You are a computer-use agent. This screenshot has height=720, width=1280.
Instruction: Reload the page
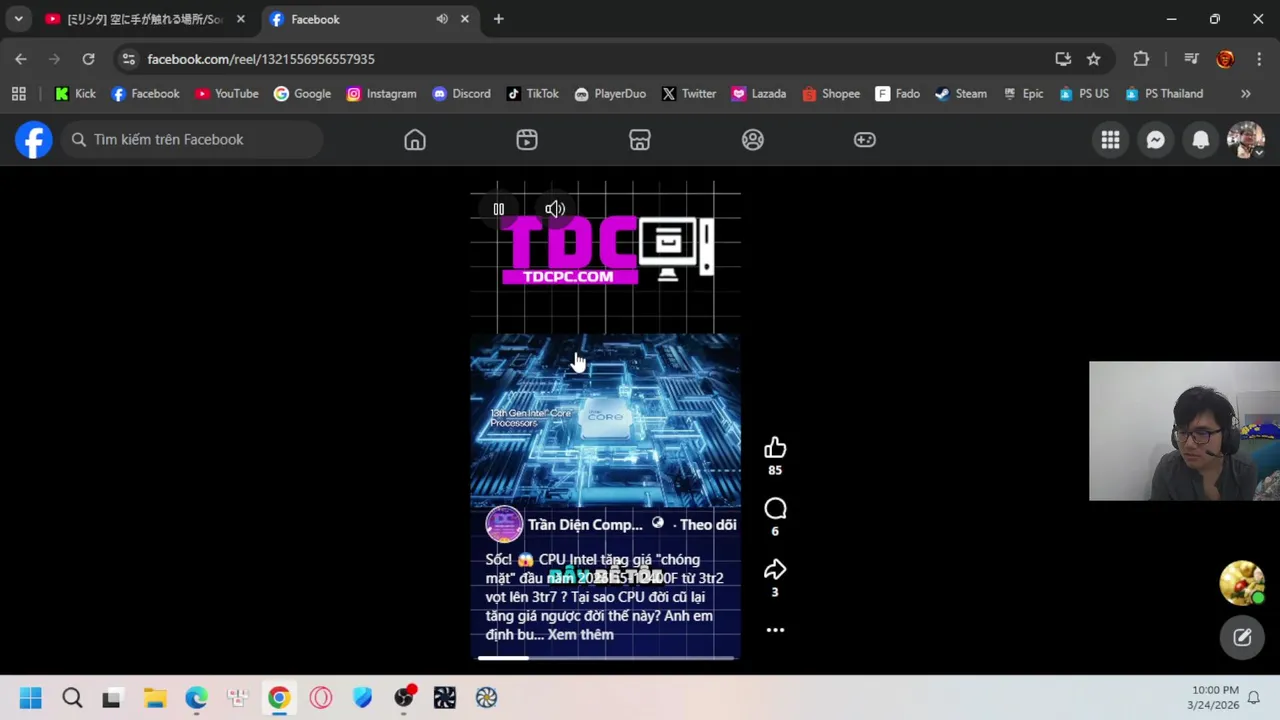coord(88,59)
